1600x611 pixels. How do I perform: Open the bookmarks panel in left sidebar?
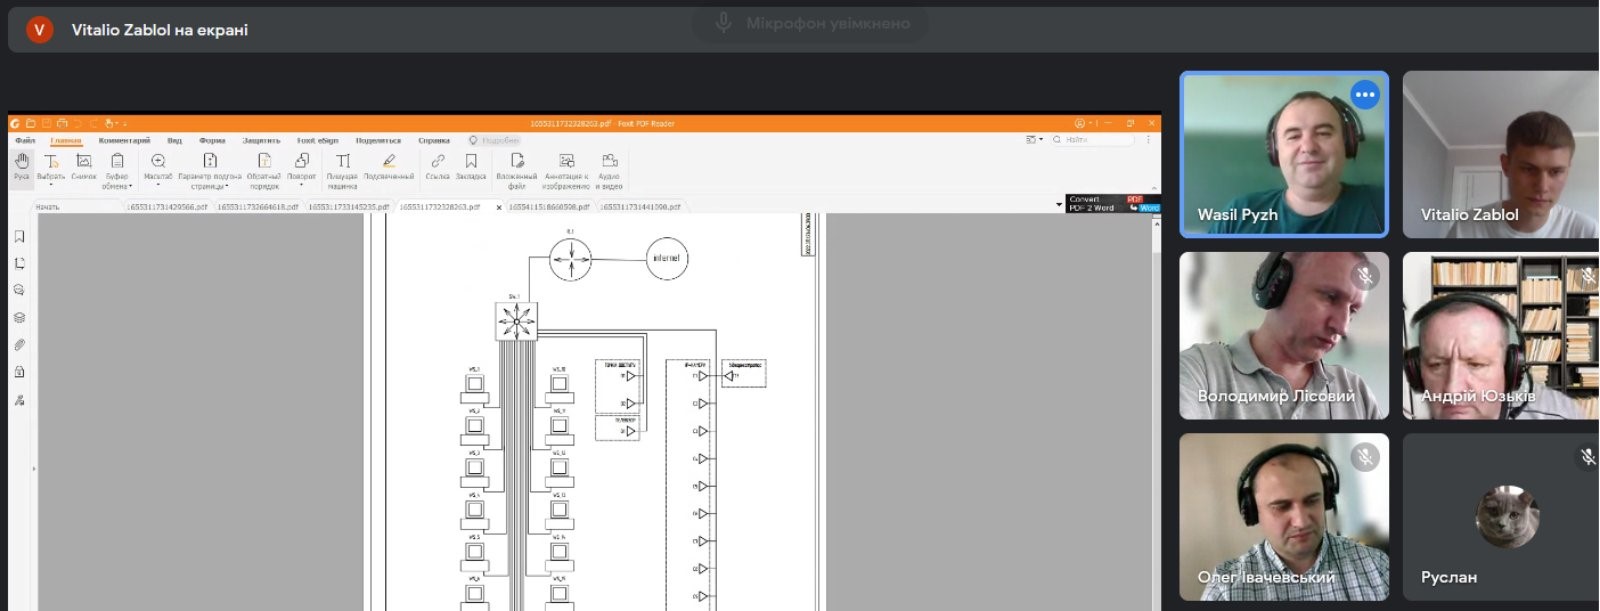(x=19, y=237)
